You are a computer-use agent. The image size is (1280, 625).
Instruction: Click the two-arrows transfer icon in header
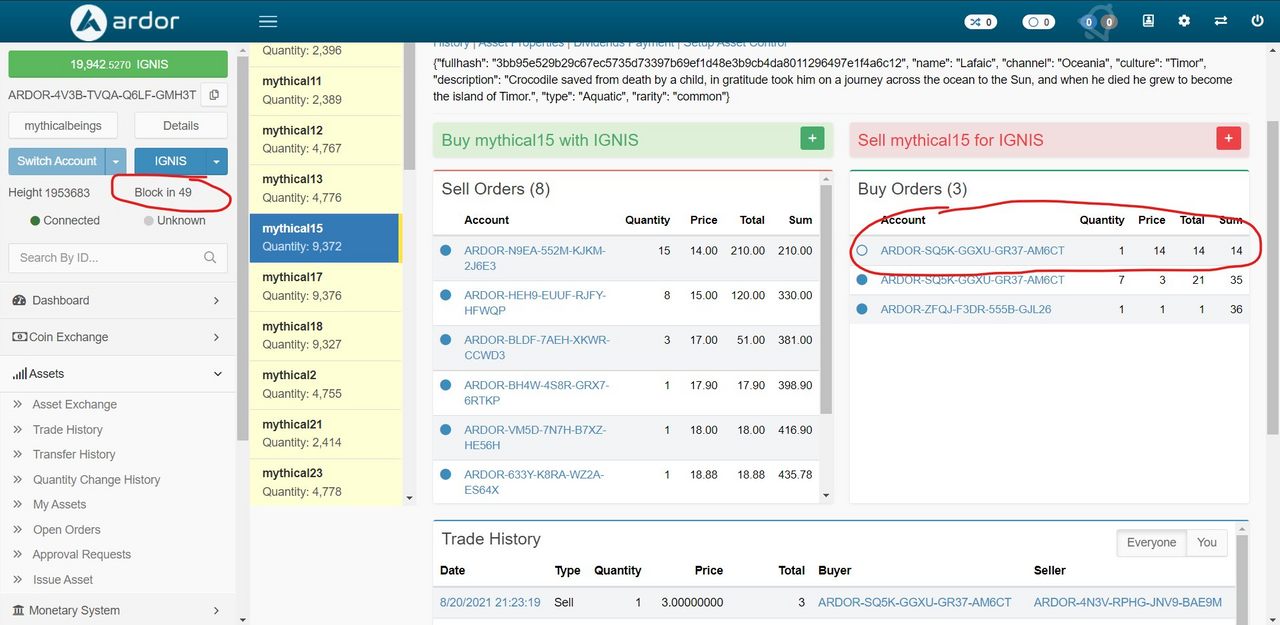pos(1221,21)
